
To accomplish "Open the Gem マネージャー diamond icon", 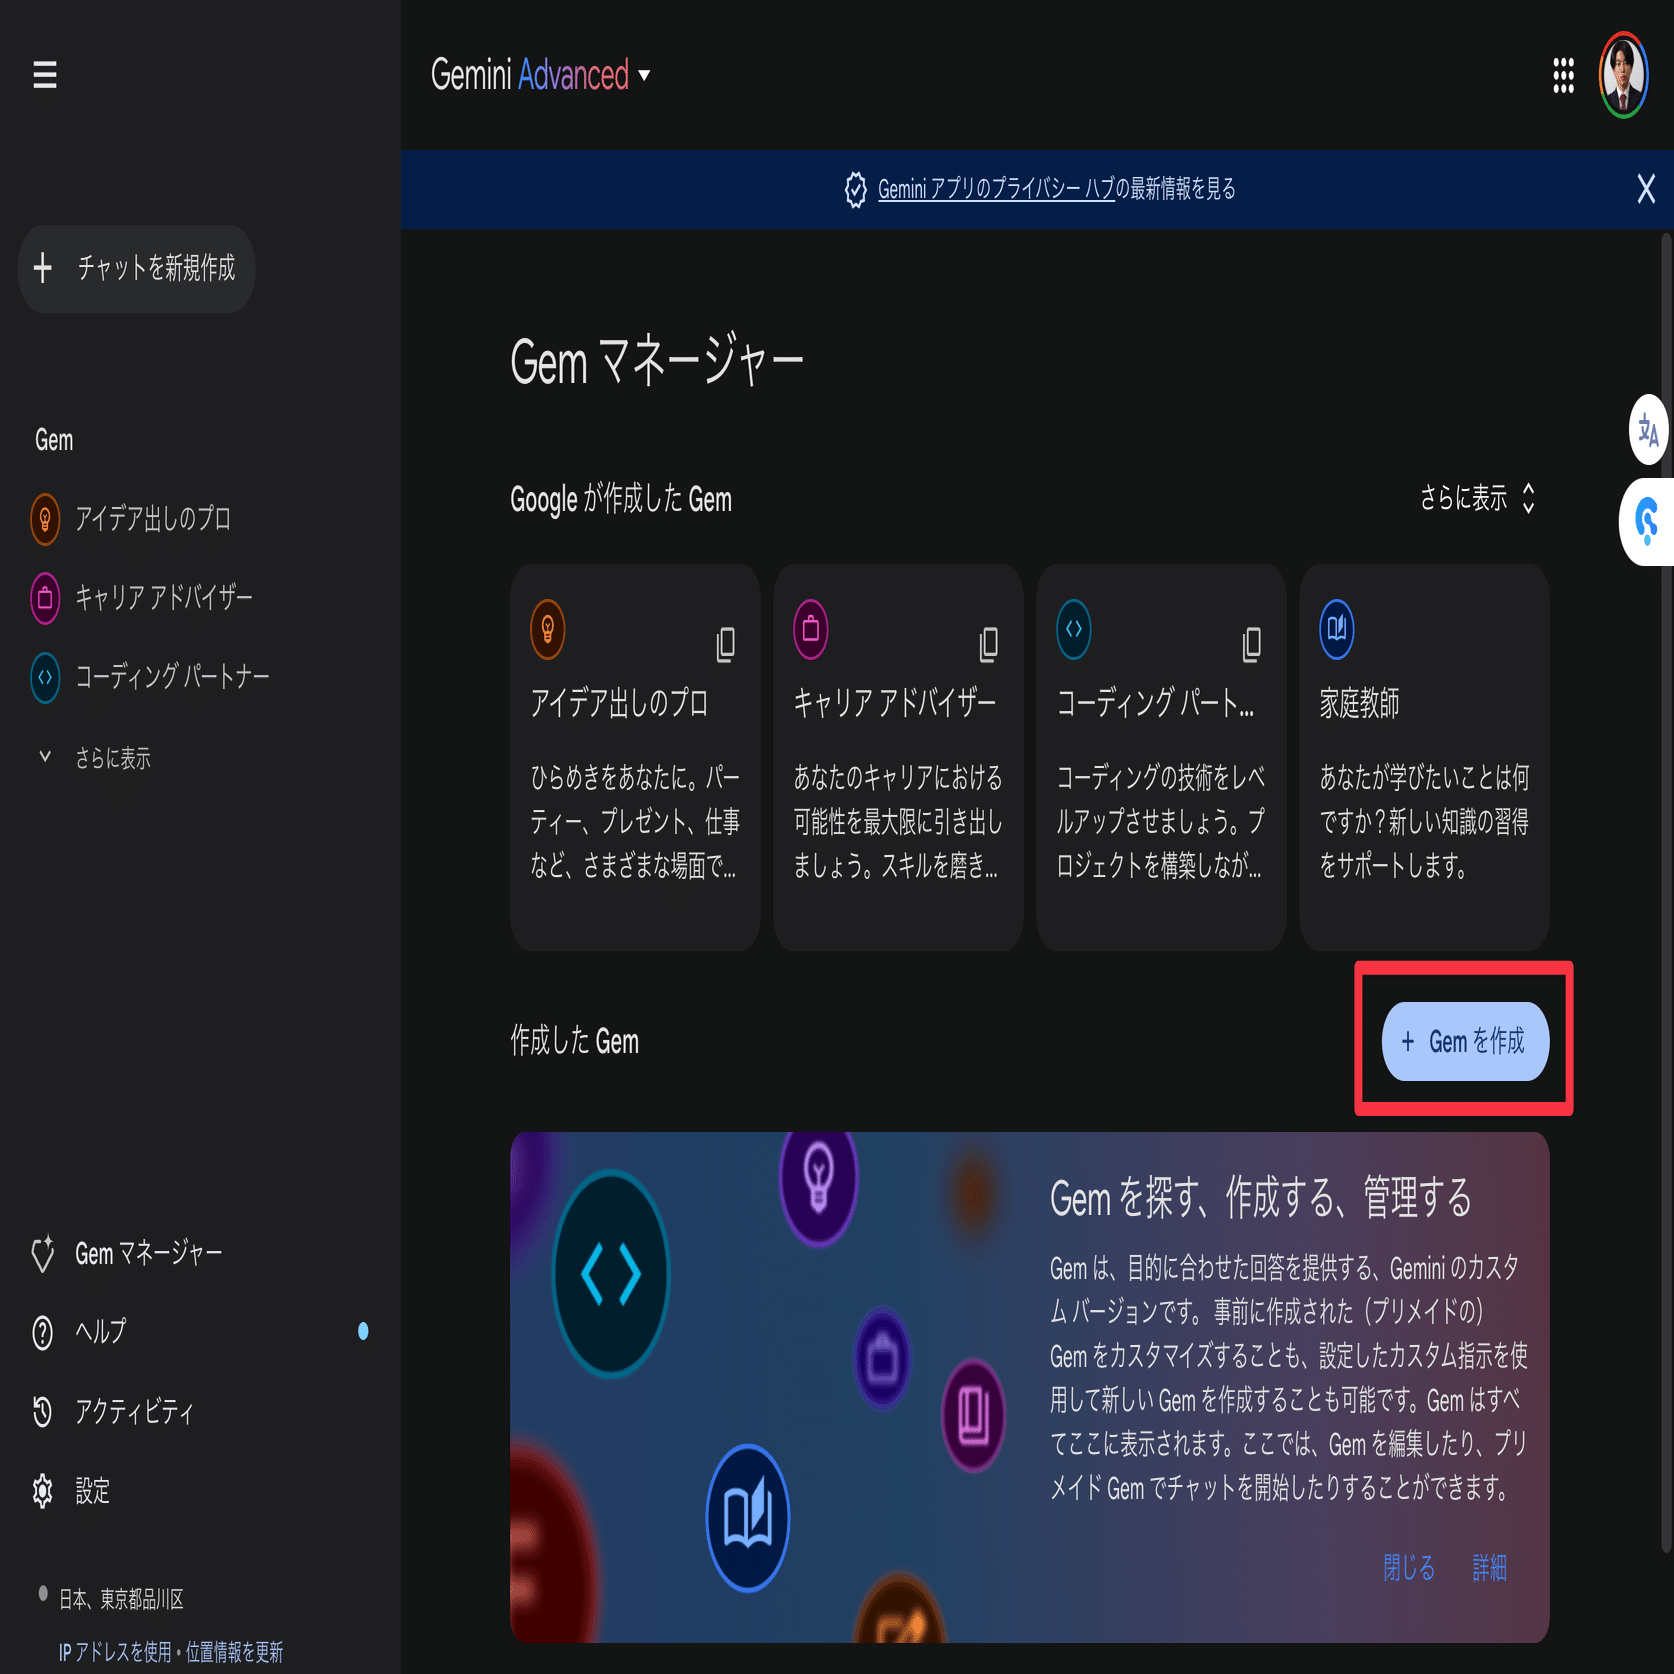I will (x=42, y=1253).
